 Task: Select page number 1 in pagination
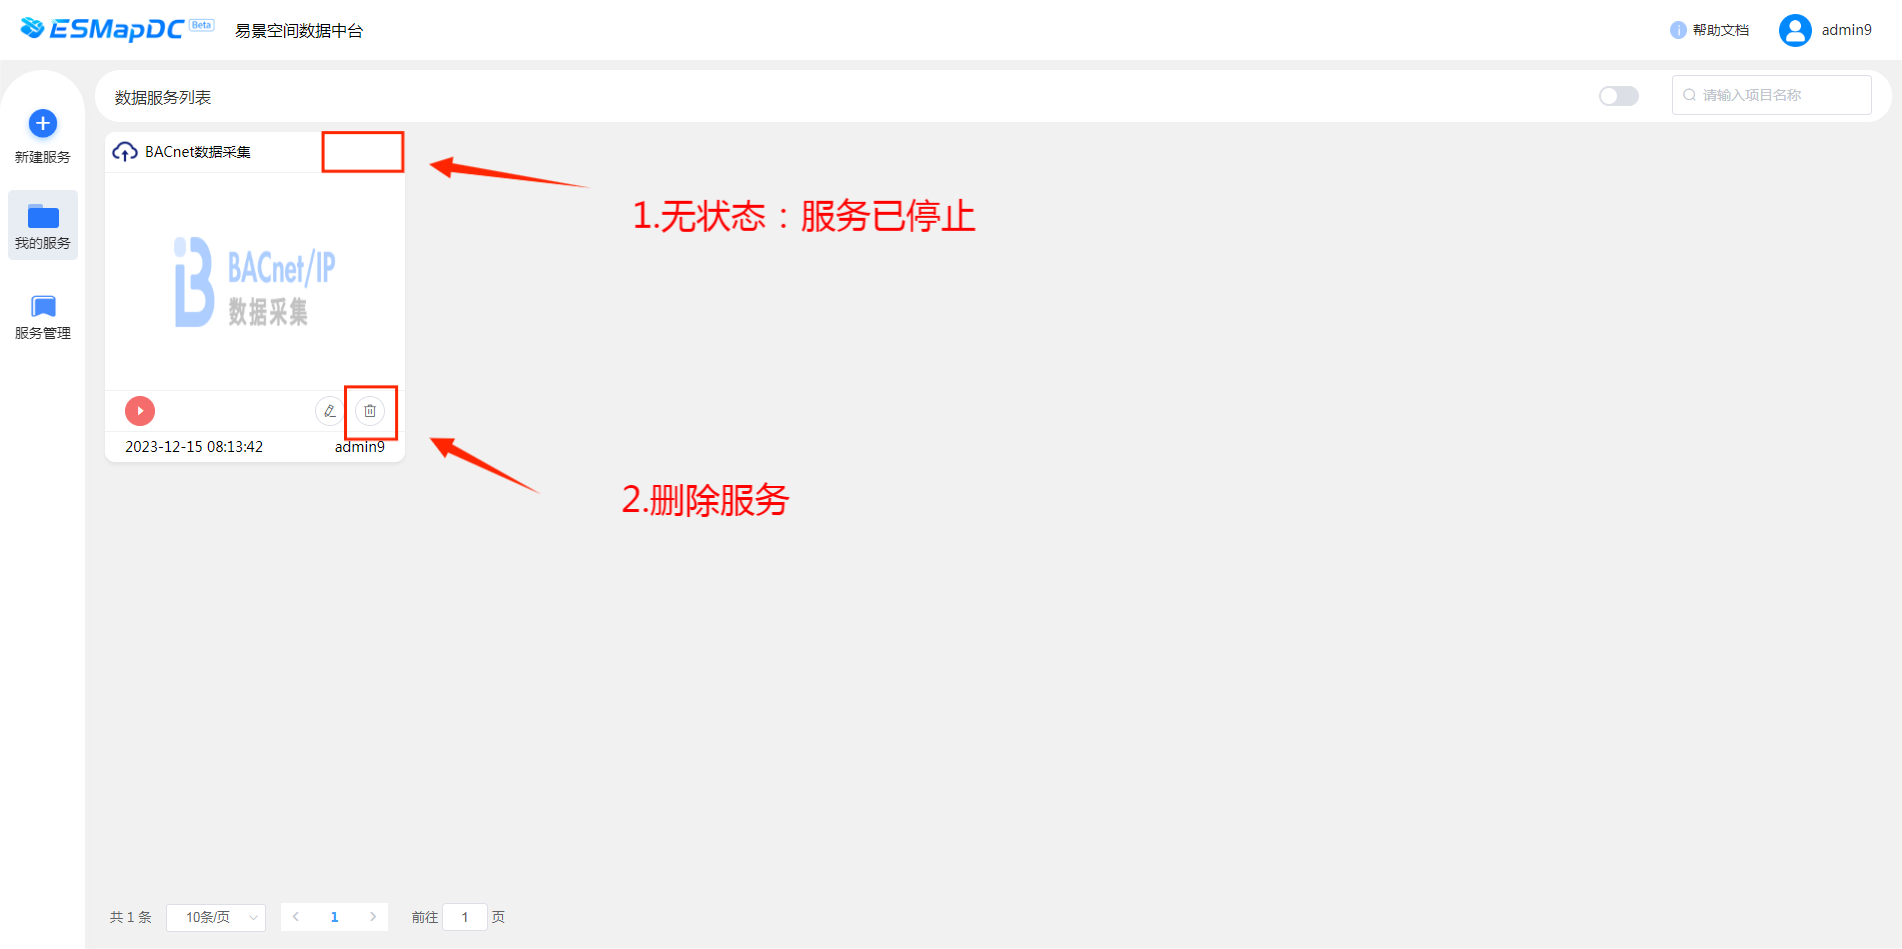point(334,917)
